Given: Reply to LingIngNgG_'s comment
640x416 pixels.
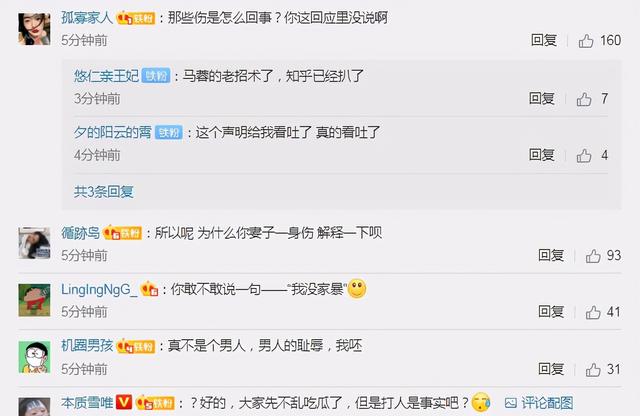Looking at the screenshot, I should [x=551, y=312].
